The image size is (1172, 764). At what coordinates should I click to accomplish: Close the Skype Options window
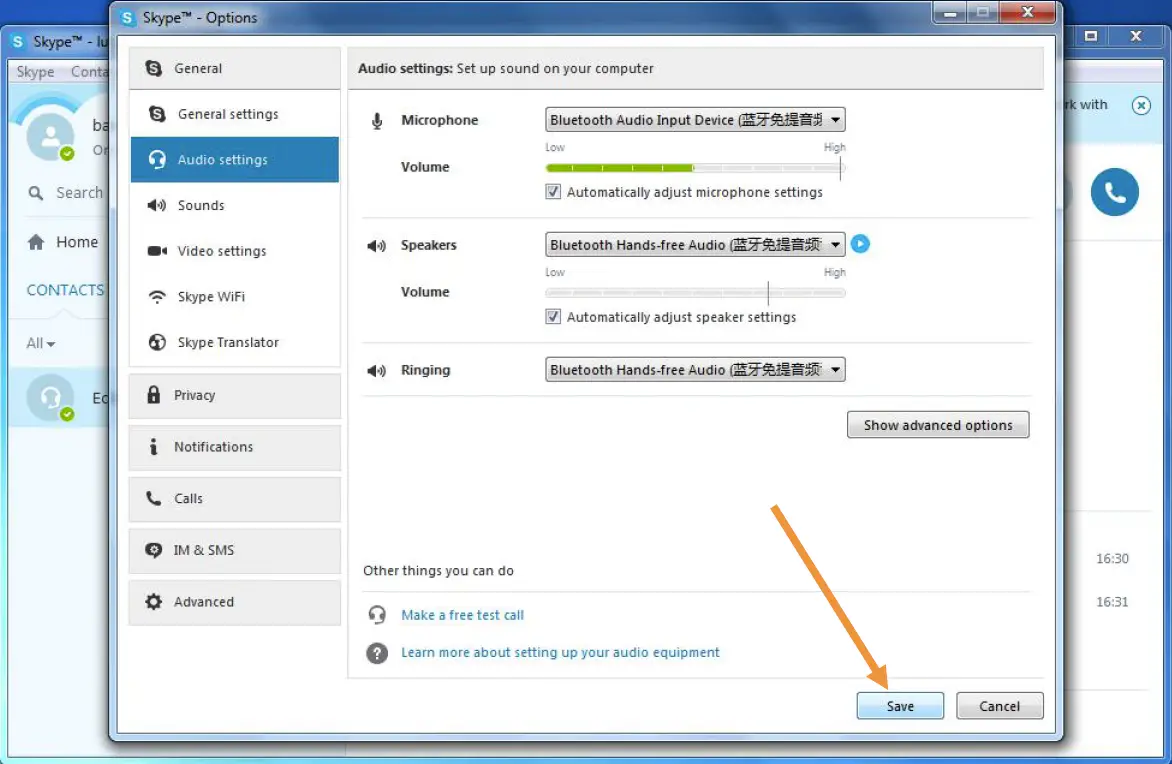click(x=1028, y=13)
